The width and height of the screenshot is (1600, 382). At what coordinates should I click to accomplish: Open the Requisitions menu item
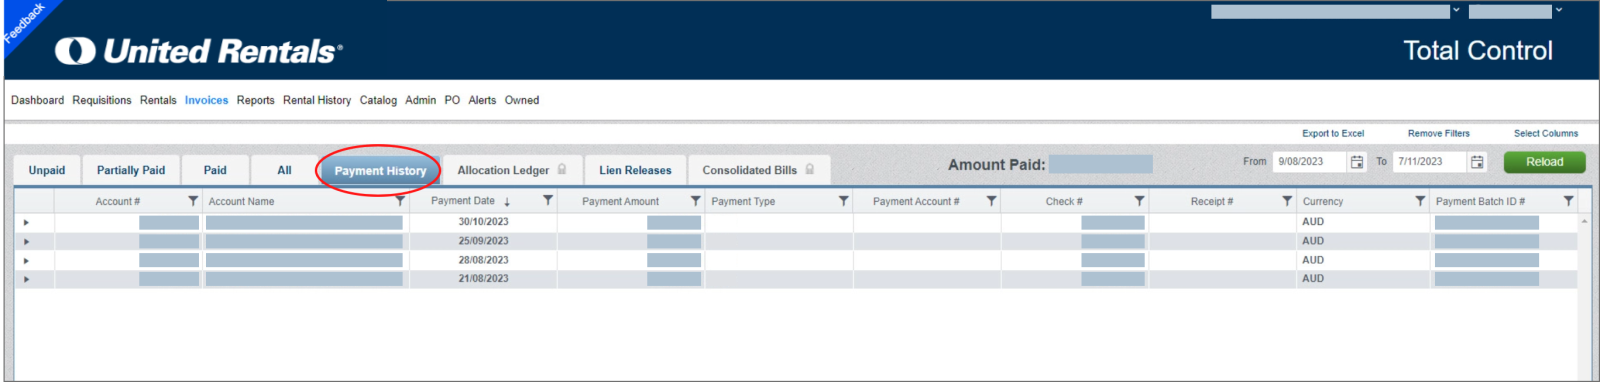click(x=102, y=100)
